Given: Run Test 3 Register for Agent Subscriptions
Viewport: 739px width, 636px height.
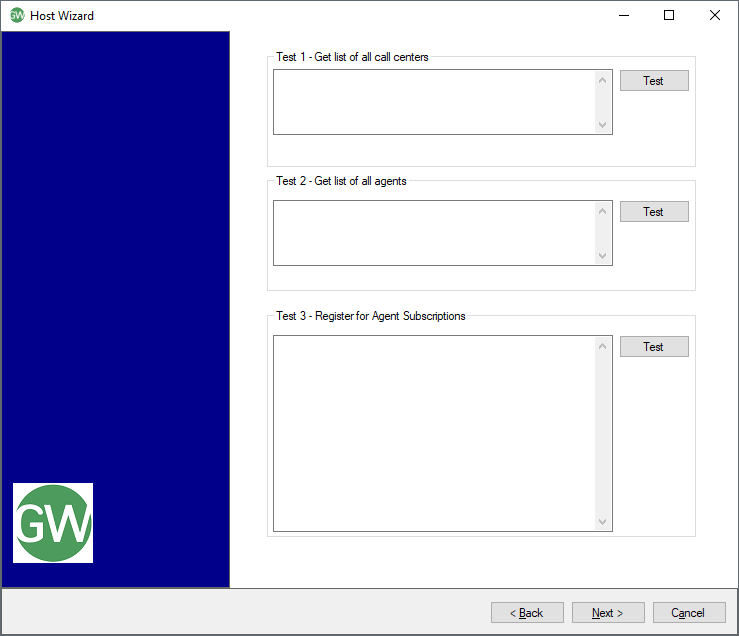Looking at the screenshot, I should coord(654,347).
